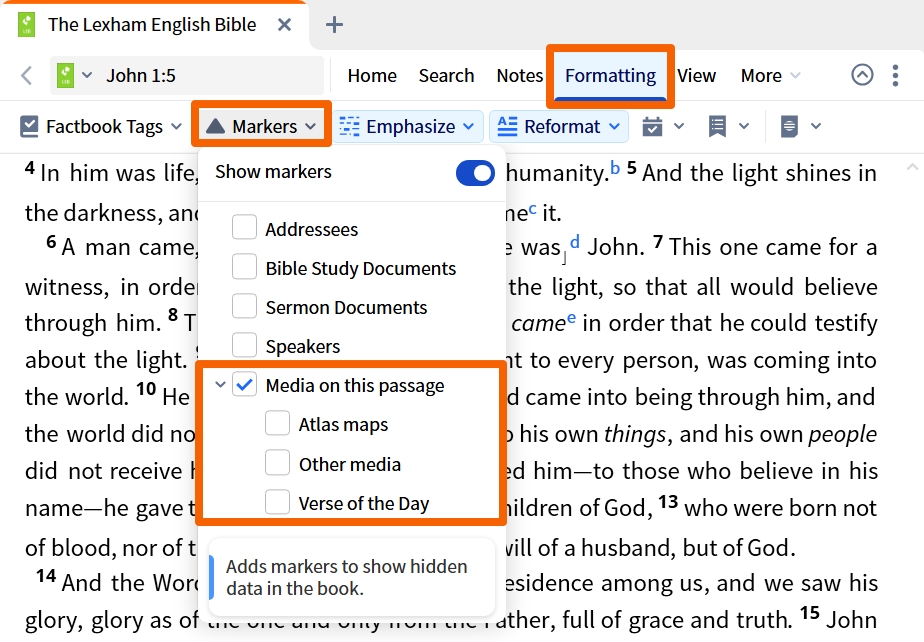Screen dimensions: 924x642
Task: Click the calendar checkmark icon
Action: click(652, 126)
